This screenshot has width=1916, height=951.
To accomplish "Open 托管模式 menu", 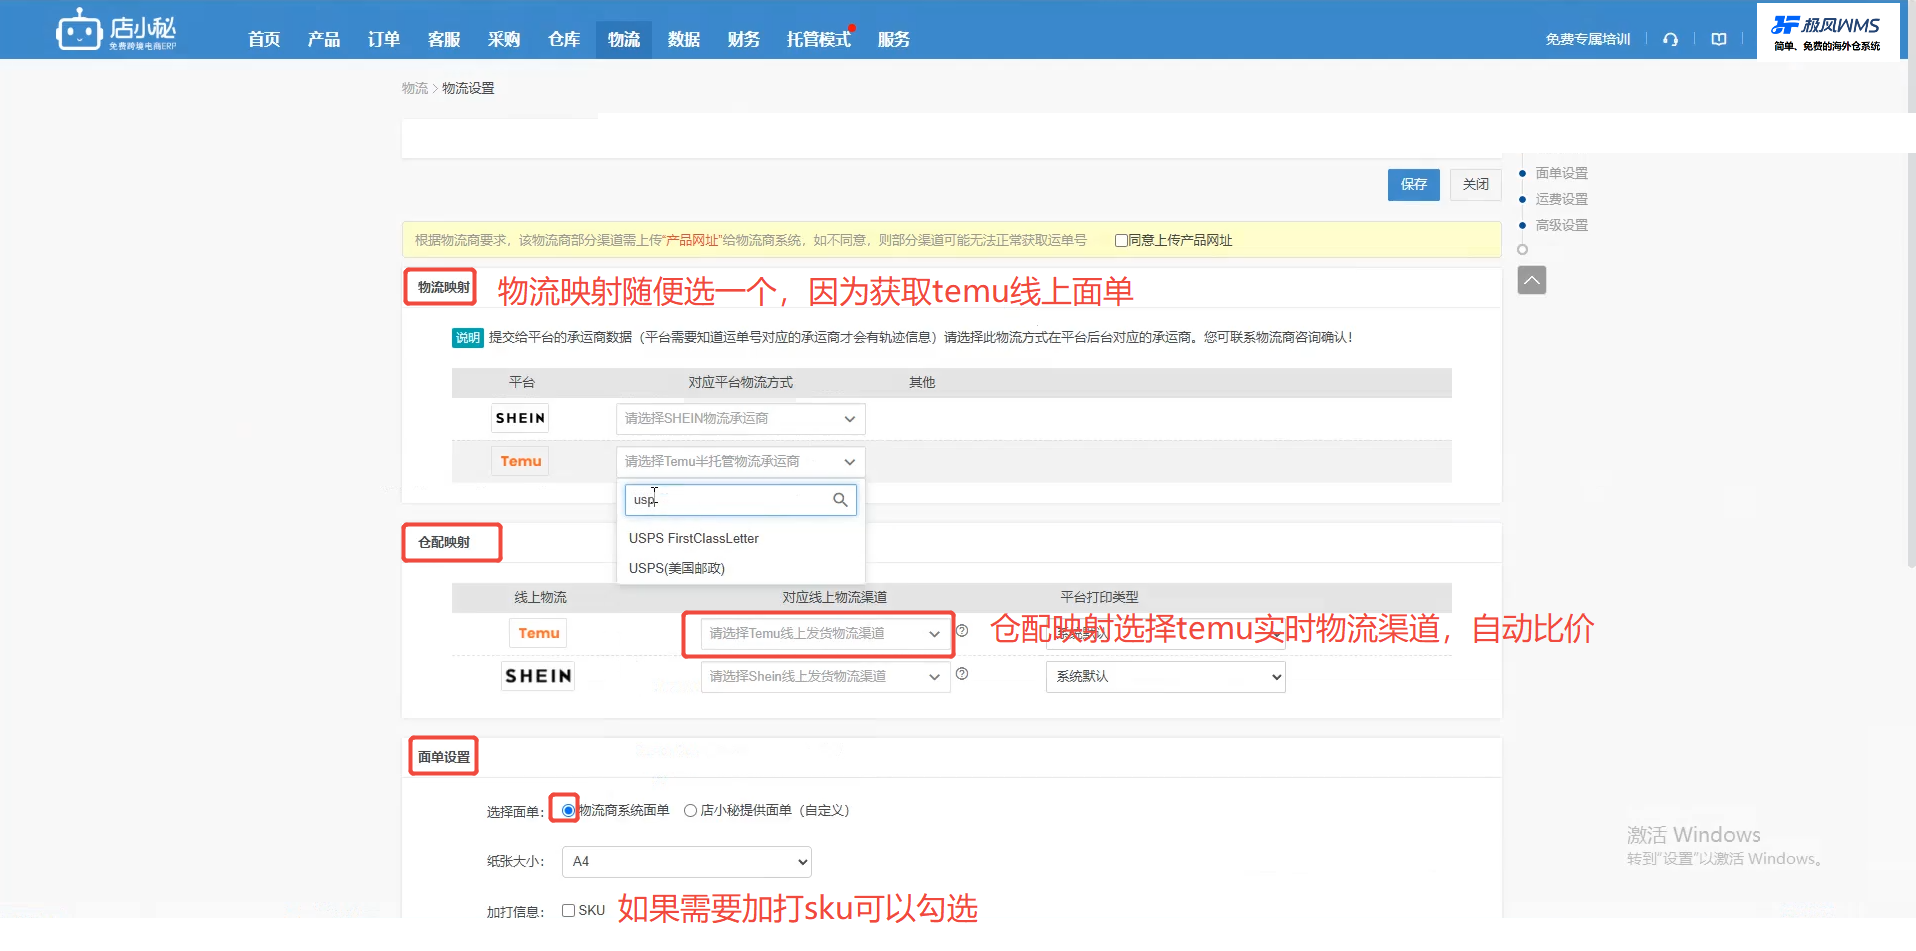I will pos(818,39).
